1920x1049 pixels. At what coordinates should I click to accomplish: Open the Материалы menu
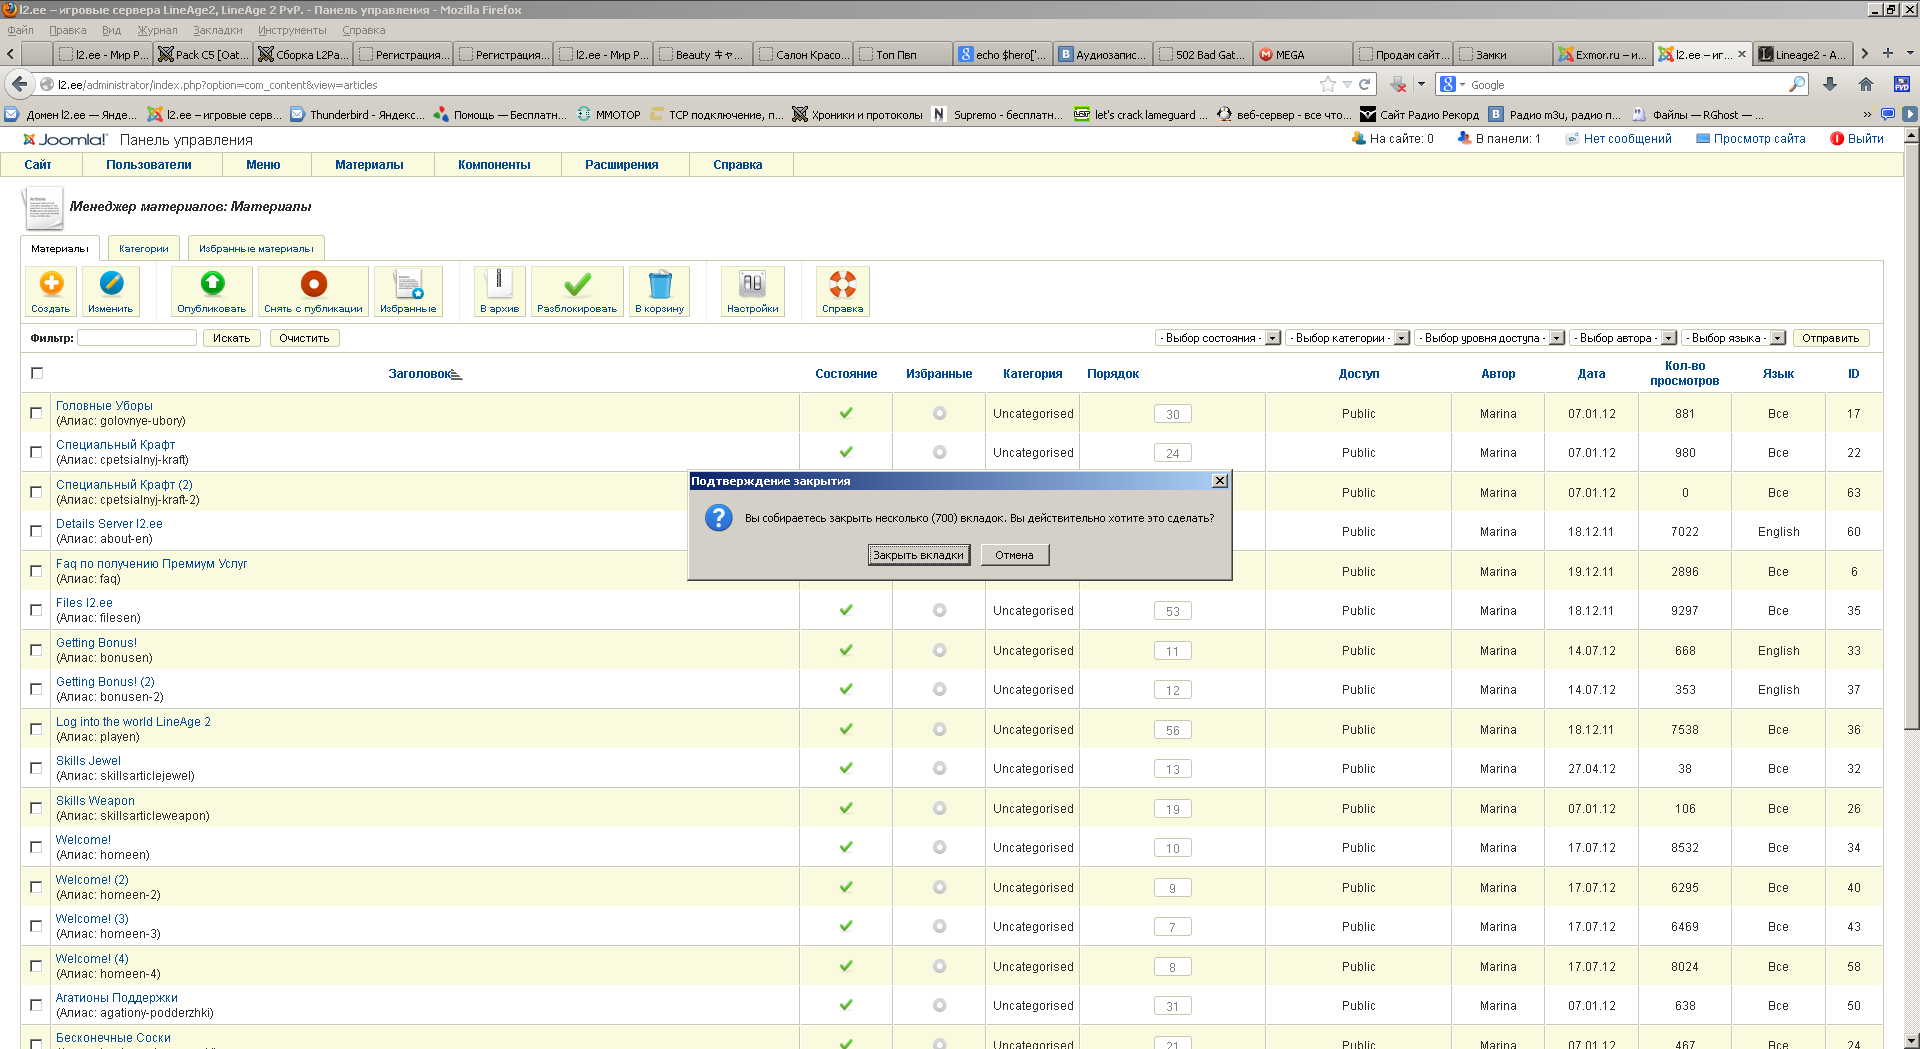[369, 165]
